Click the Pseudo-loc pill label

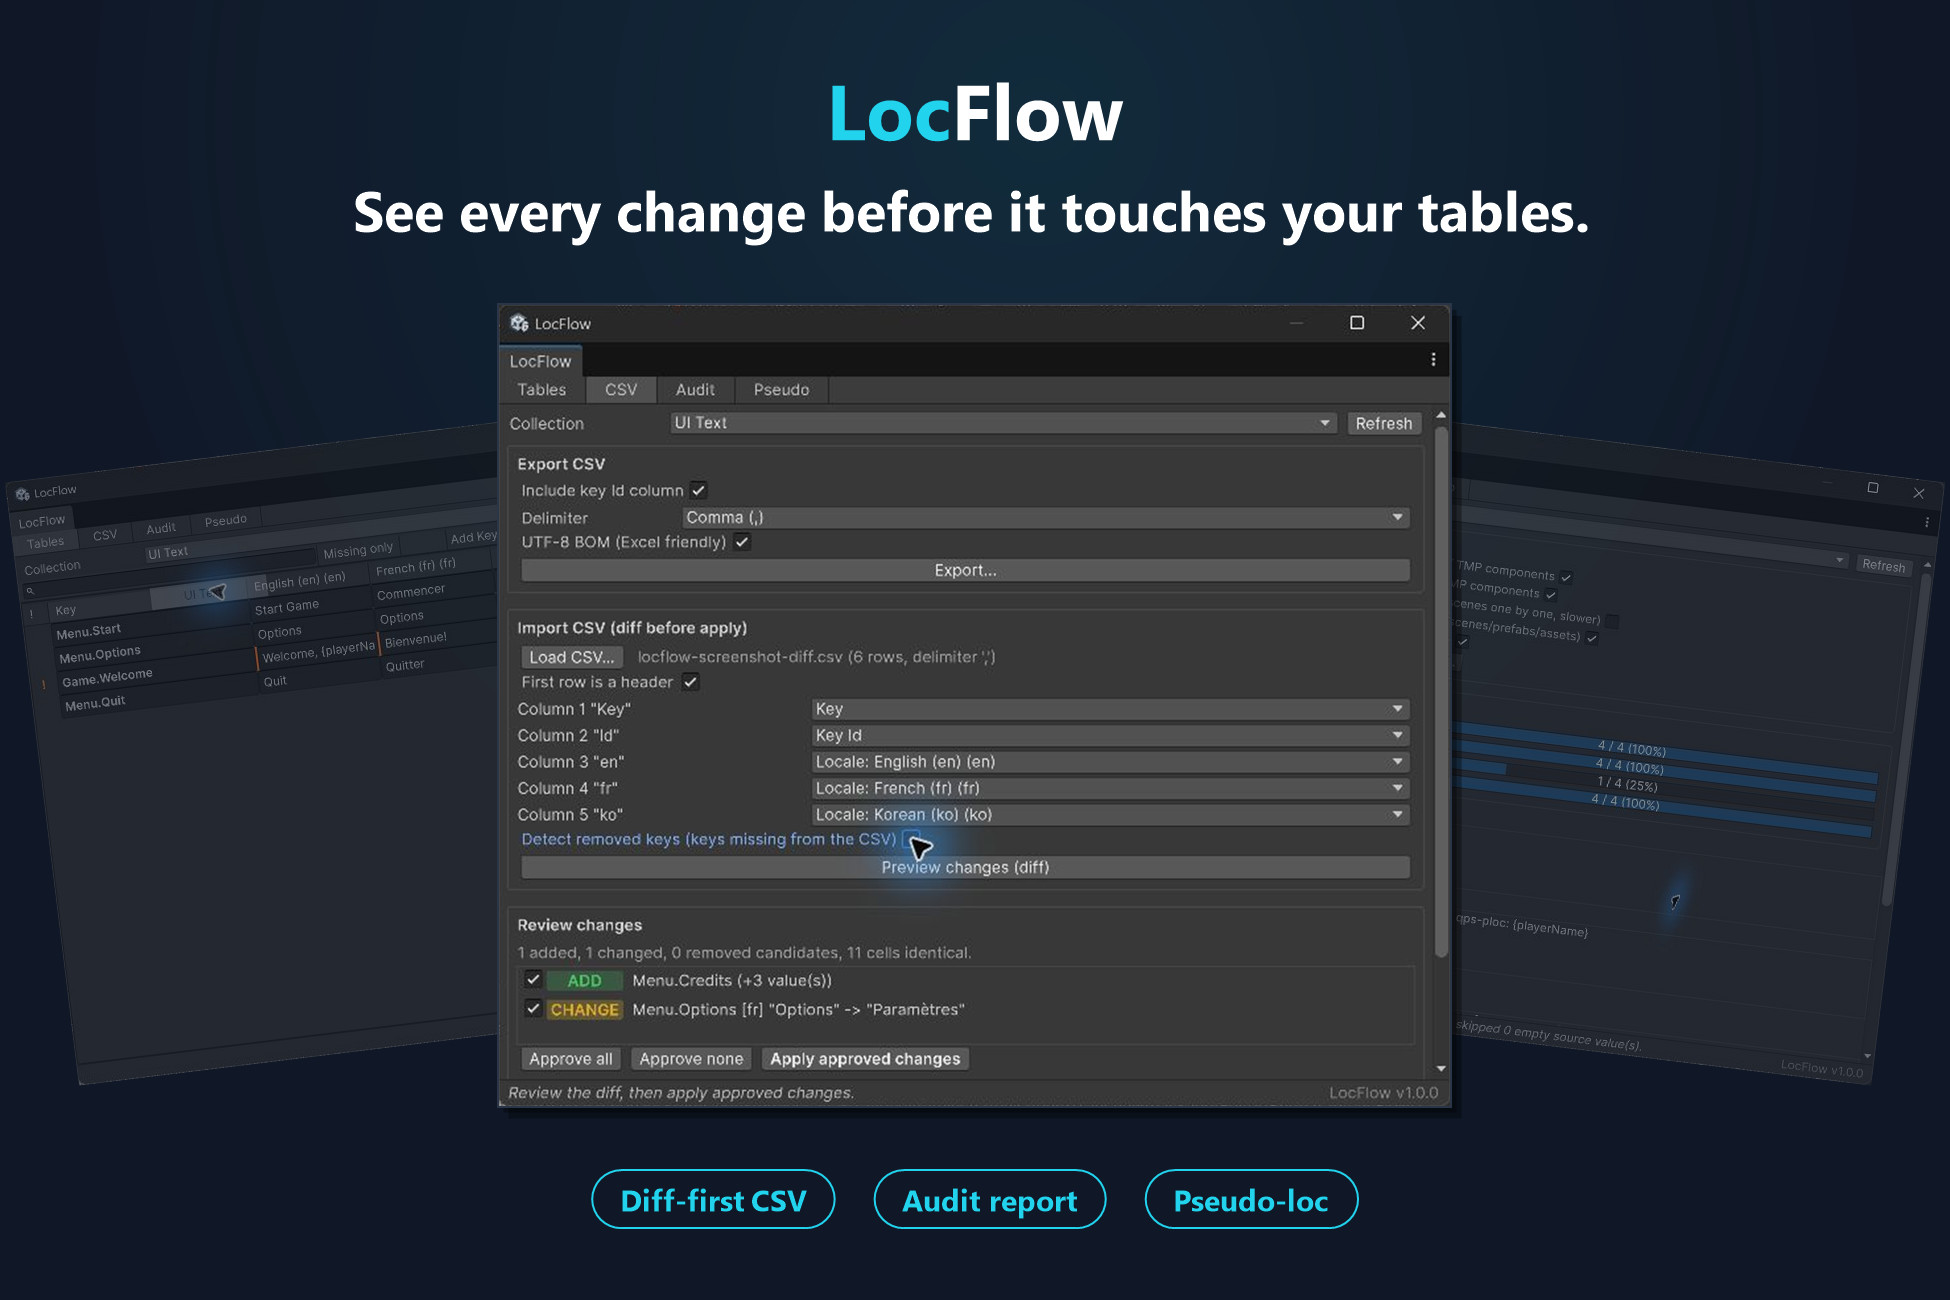tap(1251, 1200)
